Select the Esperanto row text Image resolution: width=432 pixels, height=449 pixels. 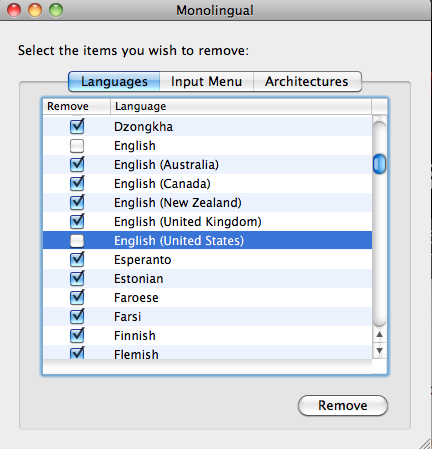click(x=143, y=260)
